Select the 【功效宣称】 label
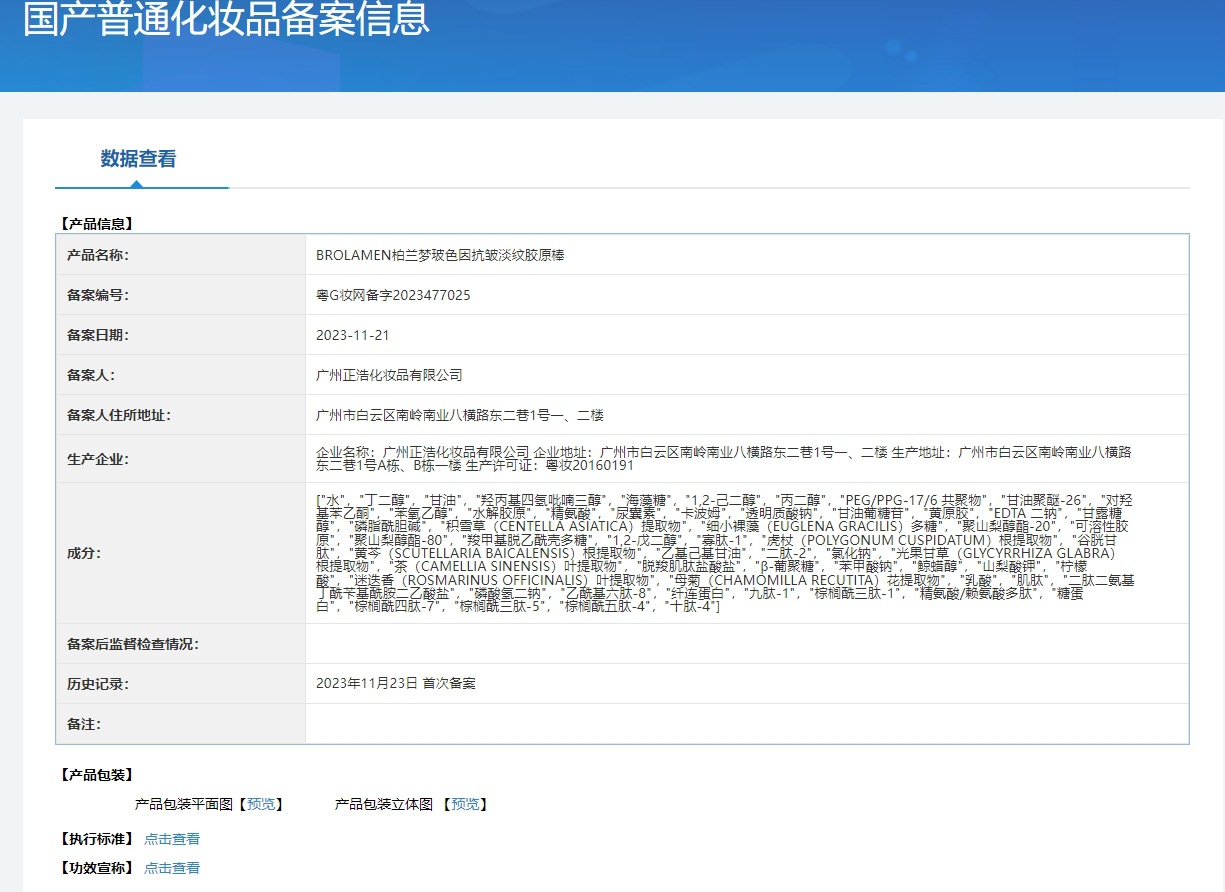The image size is (1225, 892). 95,868
